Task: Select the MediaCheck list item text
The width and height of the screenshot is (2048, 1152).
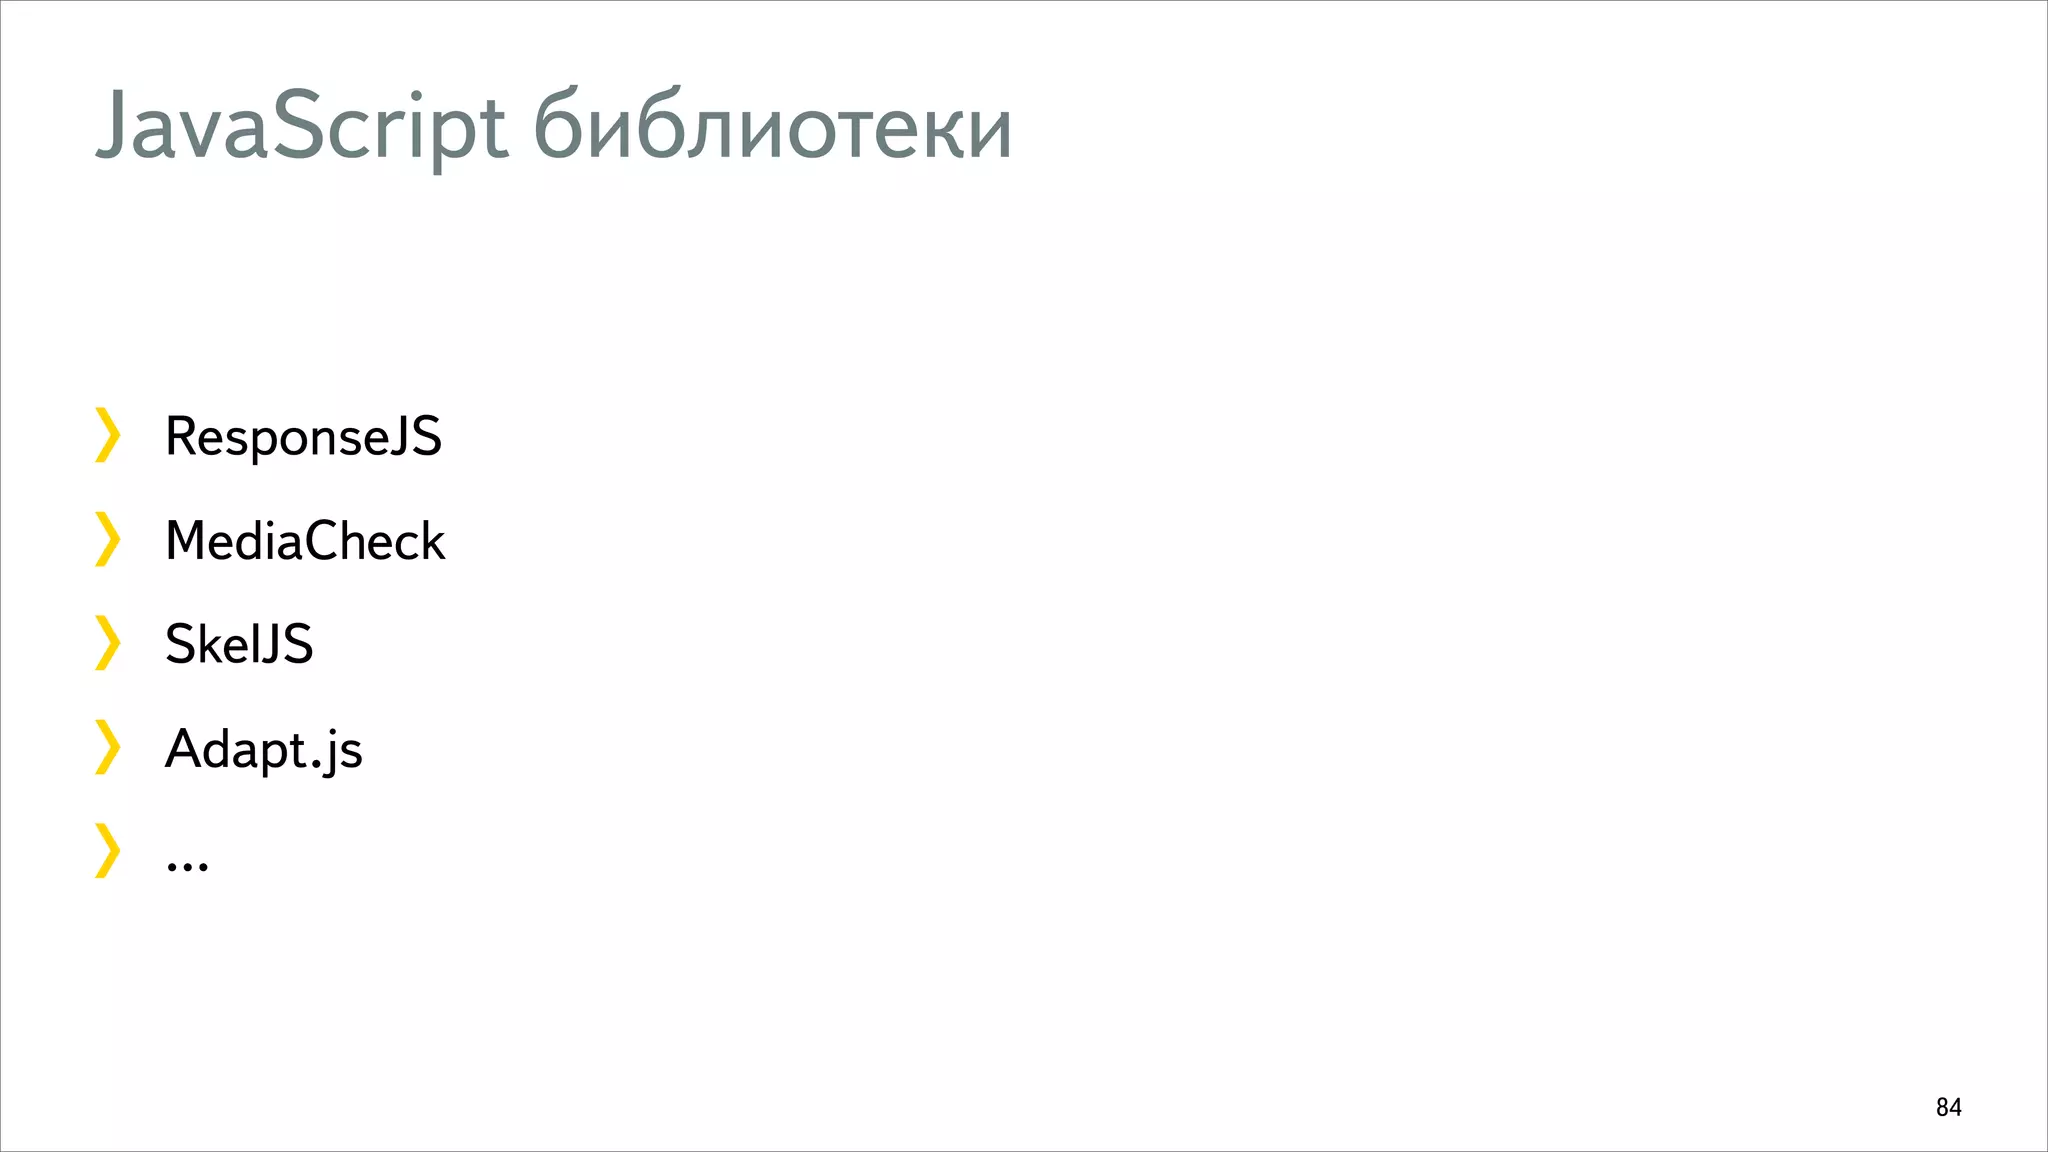Action: [305, 541]
